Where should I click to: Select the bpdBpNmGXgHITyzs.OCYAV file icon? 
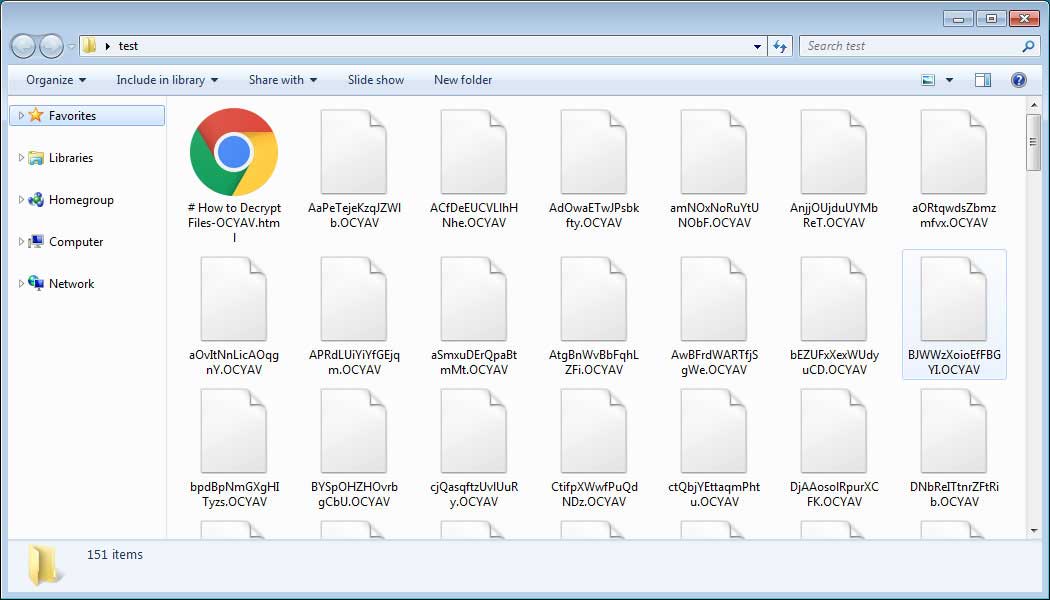point(234,431)
